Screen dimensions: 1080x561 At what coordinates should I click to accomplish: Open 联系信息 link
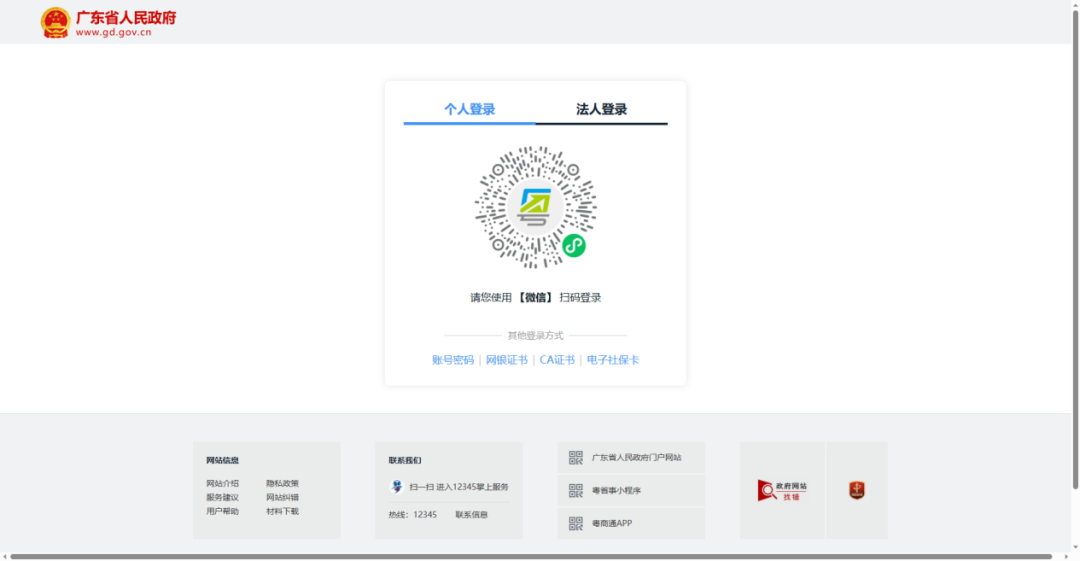point(471,515)
